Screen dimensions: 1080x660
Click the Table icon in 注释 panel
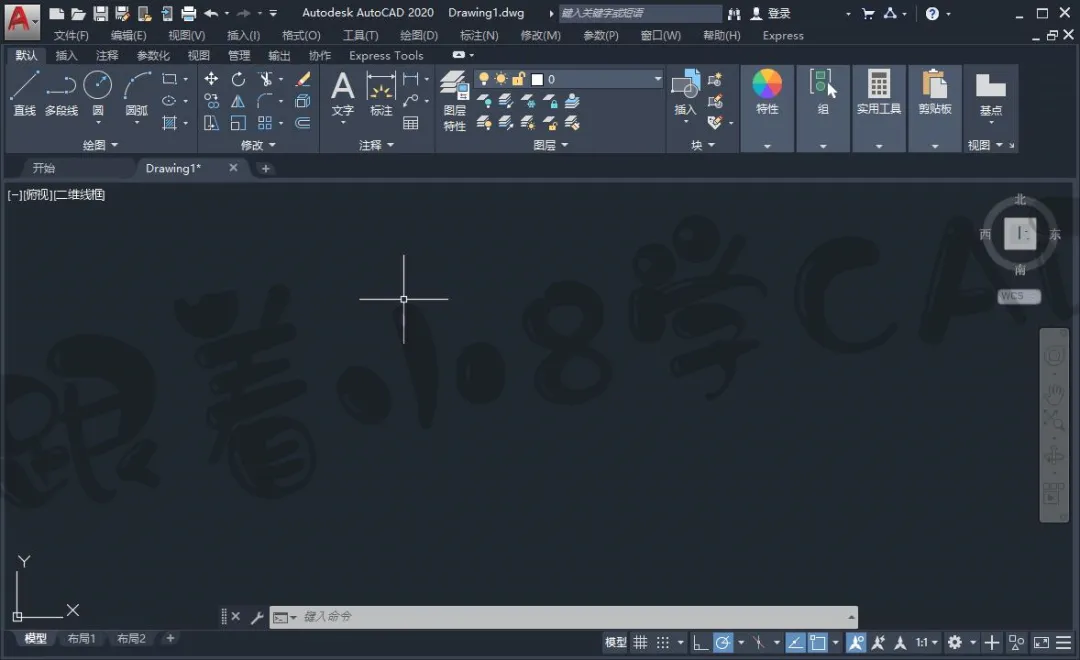[x=411, y=123]
